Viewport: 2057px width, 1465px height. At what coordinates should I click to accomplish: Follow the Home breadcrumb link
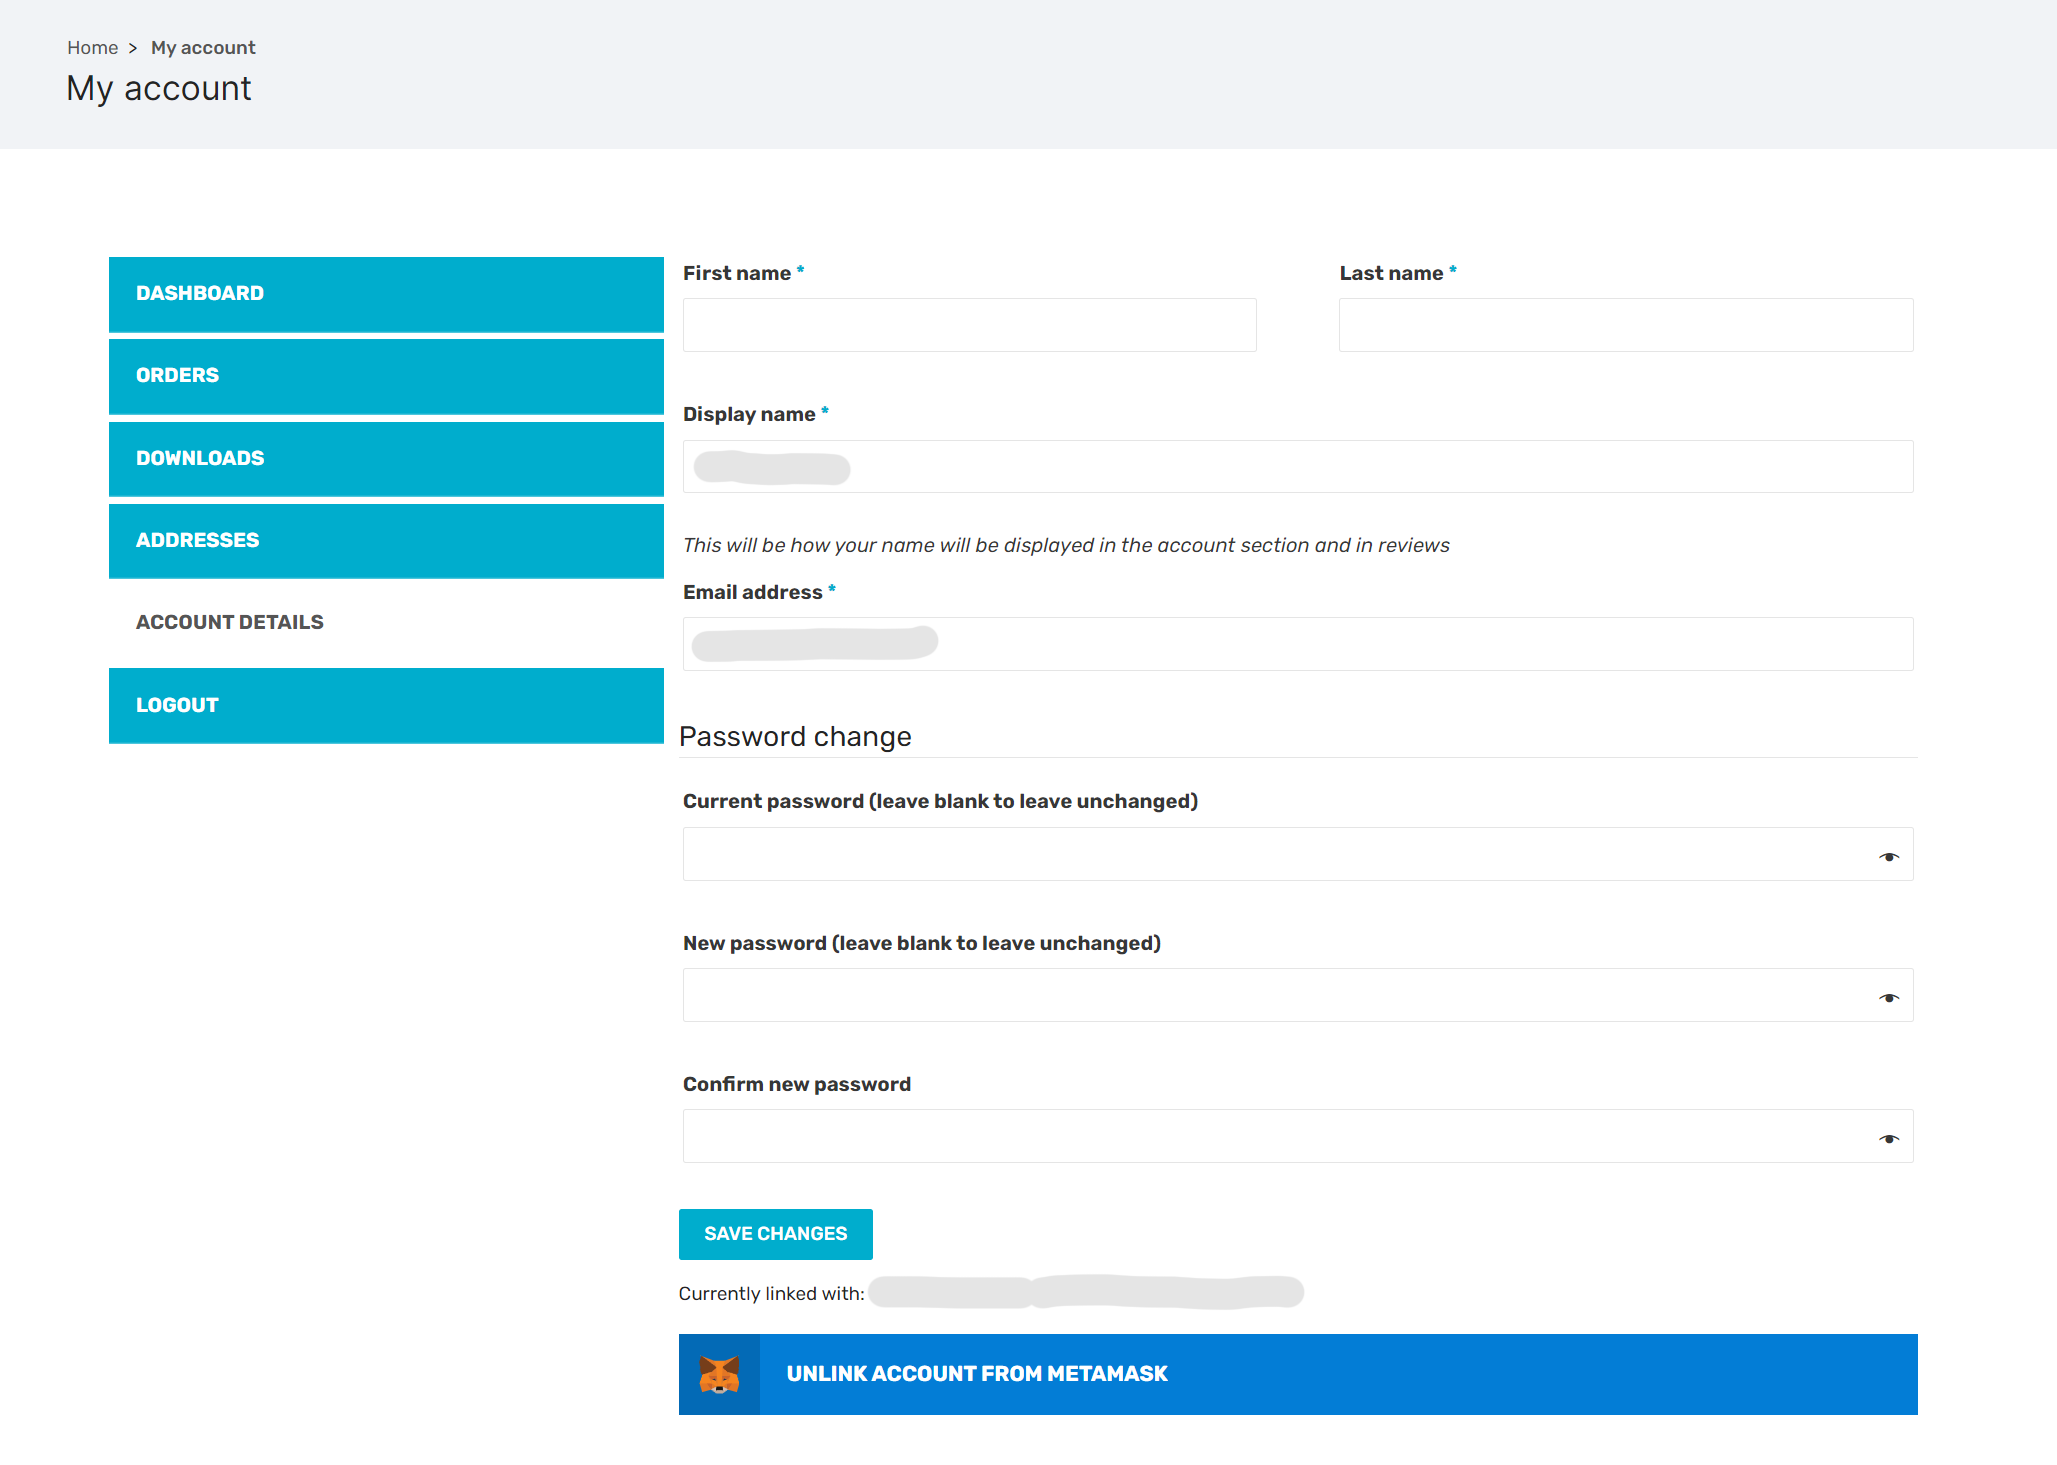pos(92,48)
